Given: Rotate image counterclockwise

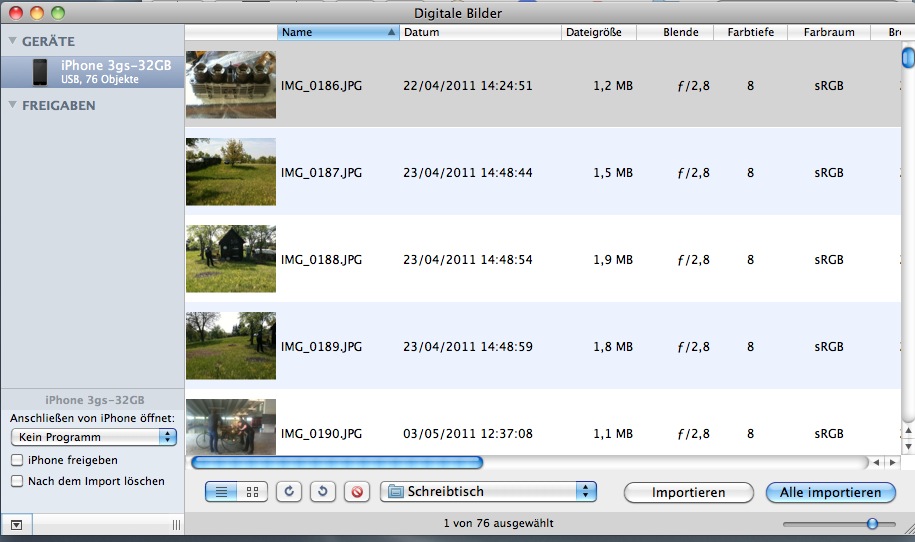Looking at the screenshot, I should [x=289, y=492].
